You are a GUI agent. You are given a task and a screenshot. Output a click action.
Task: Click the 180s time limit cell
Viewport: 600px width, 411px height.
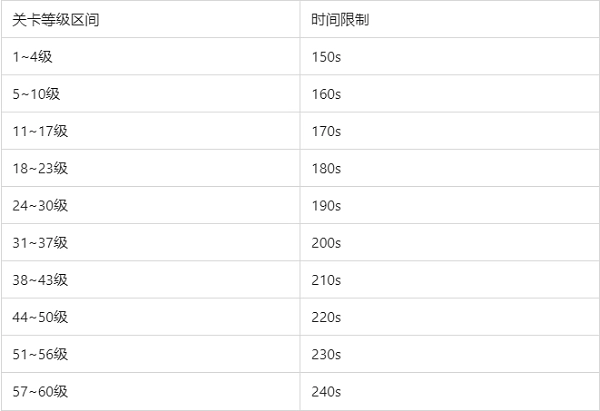327,168
